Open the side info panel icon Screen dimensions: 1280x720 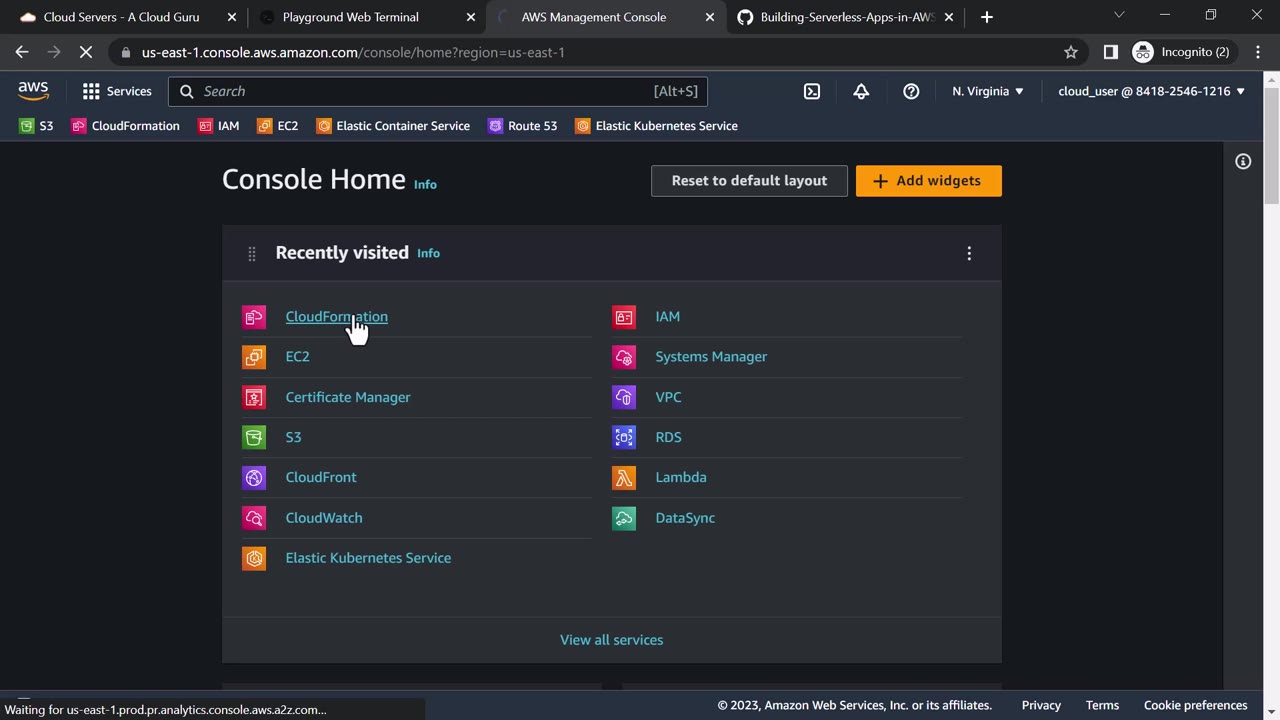click(x=1243, y=161)
